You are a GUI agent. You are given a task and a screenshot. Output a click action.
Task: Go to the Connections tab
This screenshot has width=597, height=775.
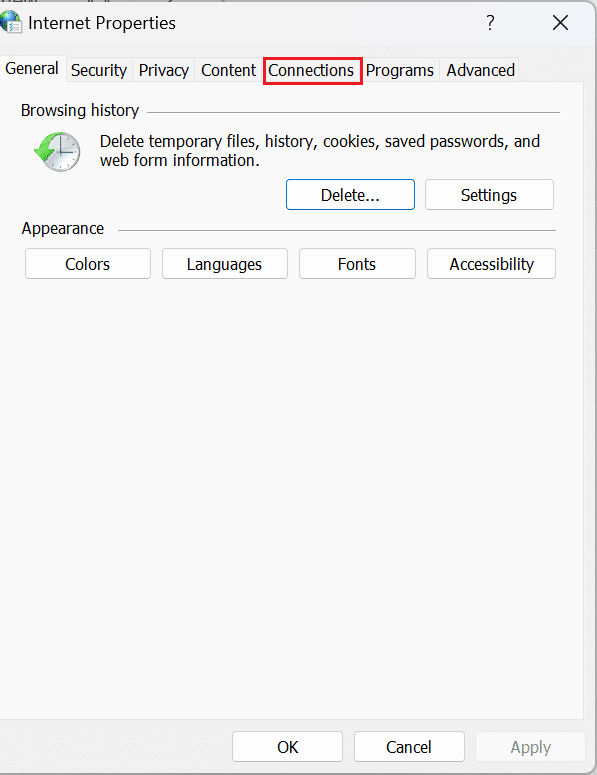coord(311,70)
